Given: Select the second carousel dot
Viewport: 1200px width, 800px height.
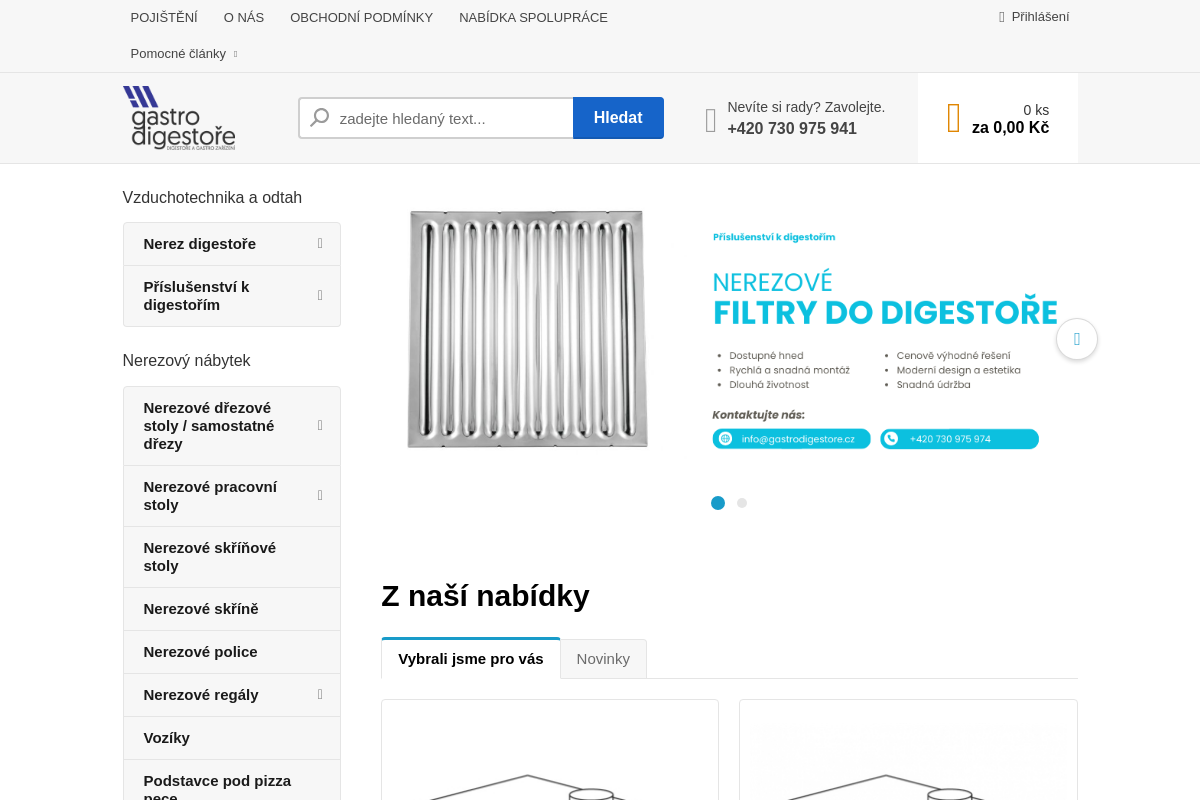Looking at the screenshot, I should pyautogui.click(x=742, y=503).
